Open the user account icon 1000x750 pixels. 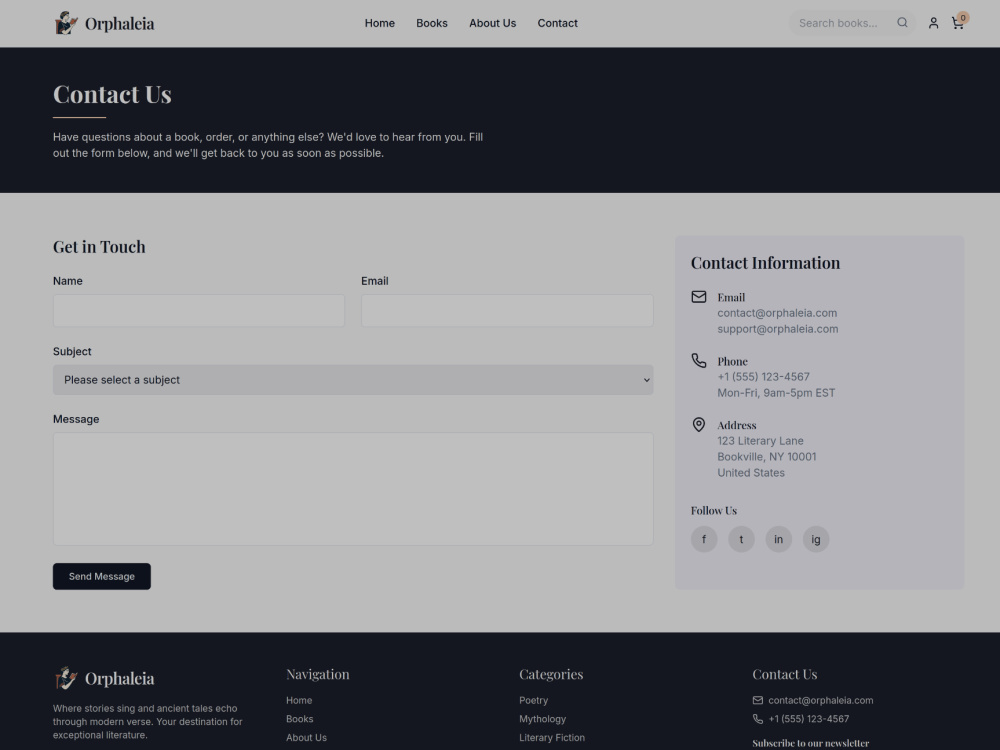point(933,23)
